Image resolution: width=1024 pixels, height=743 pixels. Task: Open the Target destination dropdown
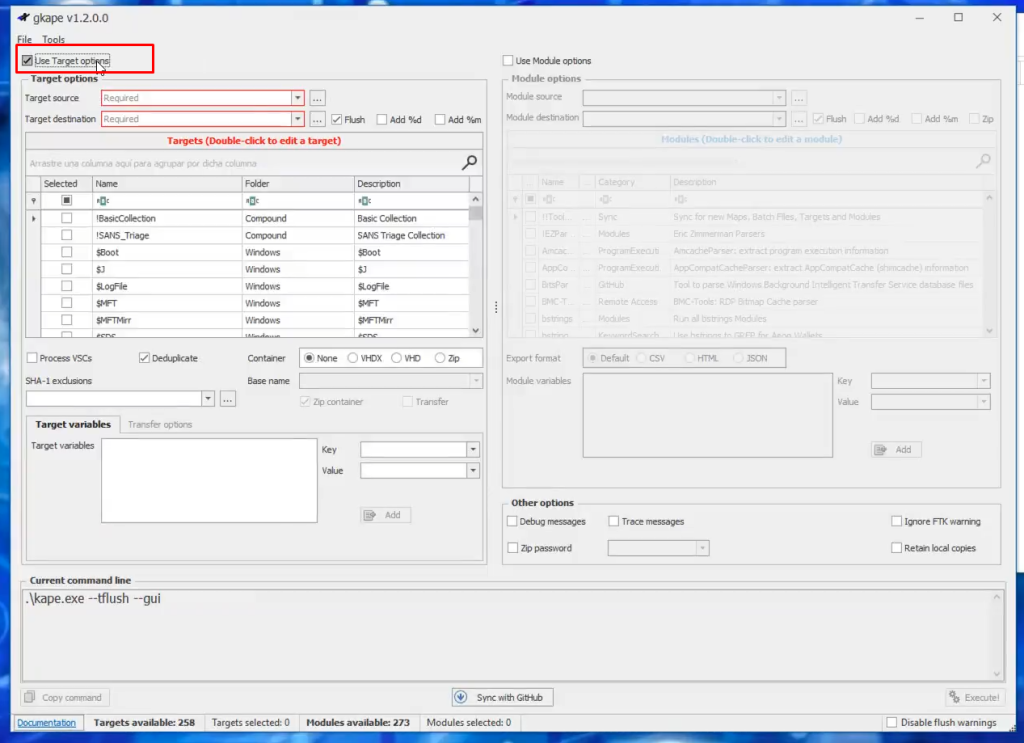tap(298, 119)
